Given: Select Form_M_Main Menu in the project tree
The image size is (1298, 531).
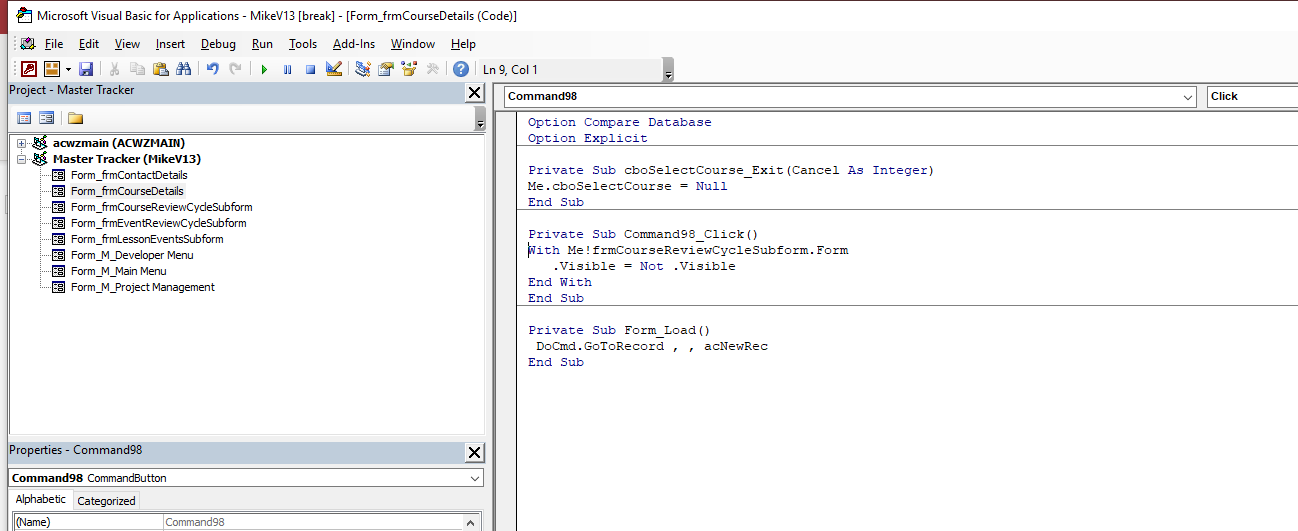Looking at the screenshot, I should tap(118, 271).
